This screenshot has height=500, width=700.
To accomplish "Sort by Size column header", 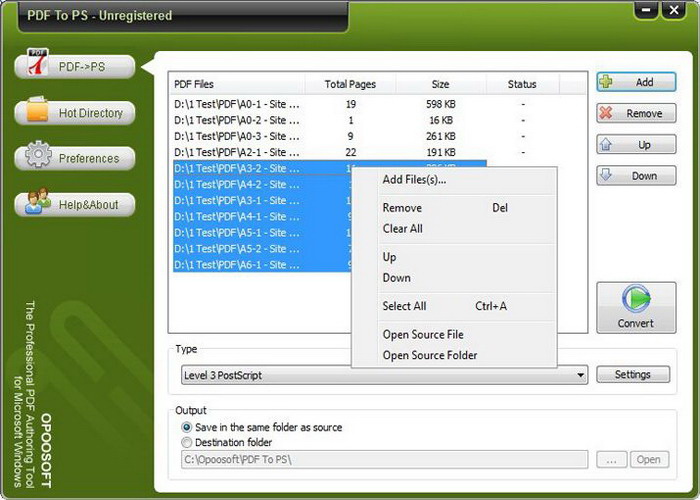I will coord(441,84).
